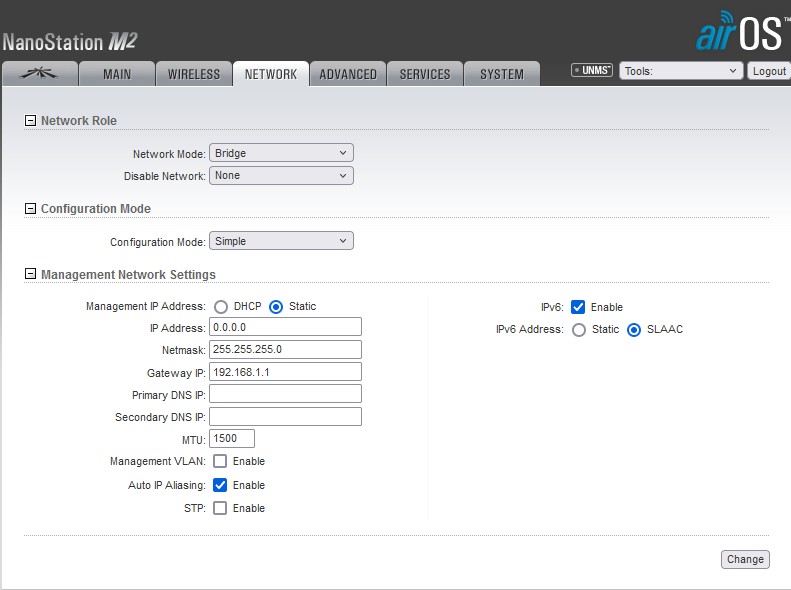Click the Secondary DNS IP field
The image size is (791, 590).
click(286, 417)
